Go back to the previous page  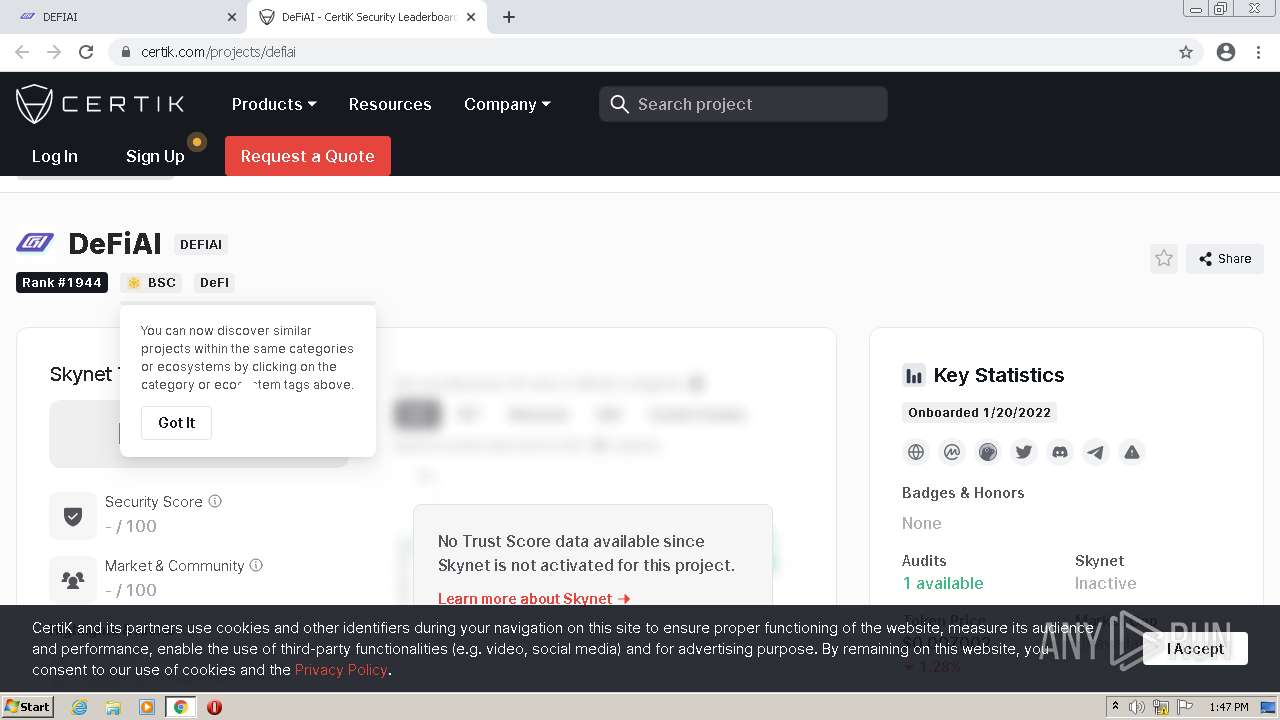22,52
